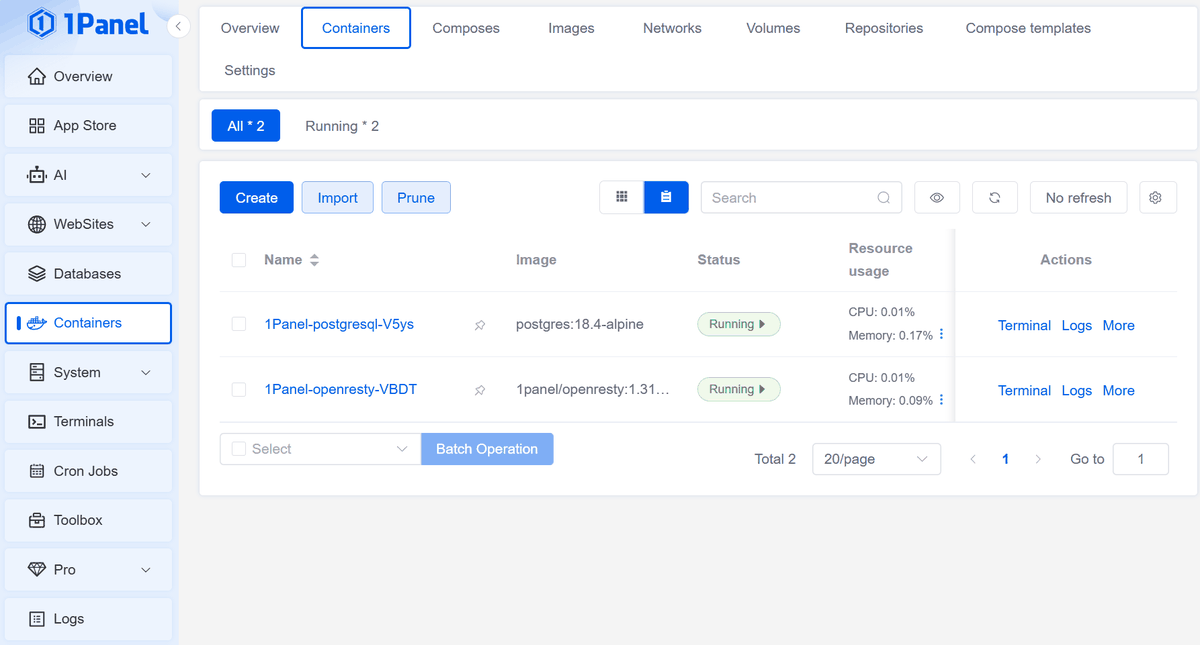The image size is (1200, 645).
Task: Refresh the container list
Action: click(995, 198)
